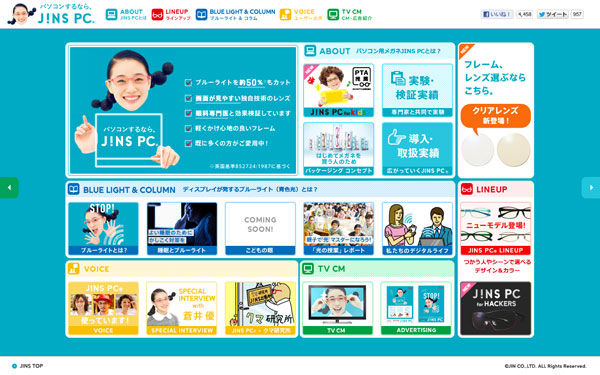Go to previous page with left arrow

[x=9, y=188]
